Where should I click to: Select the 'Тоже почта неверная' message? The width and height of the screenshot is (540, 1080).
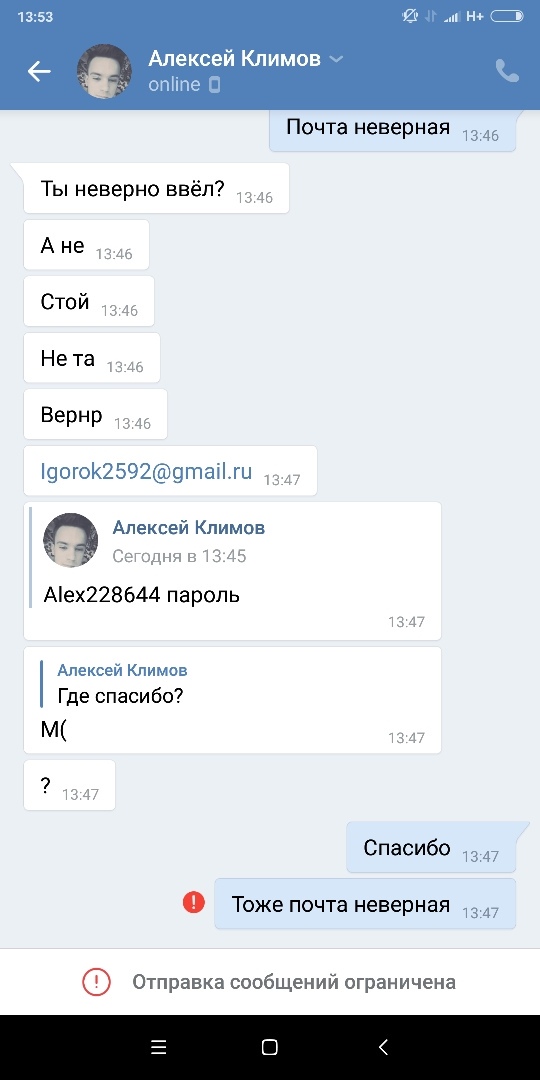click(x=365, y=904)
